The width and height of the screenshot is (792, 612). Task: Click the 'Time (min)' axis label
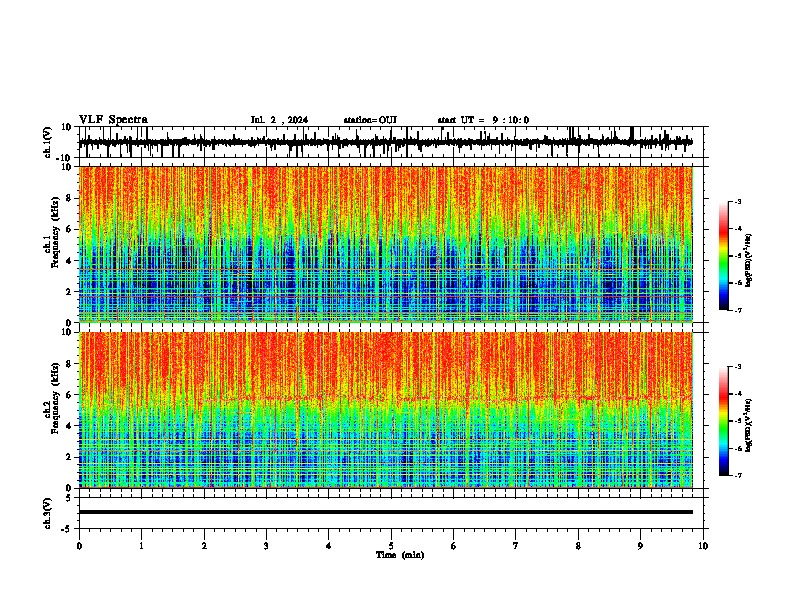(x=400, y=555)
